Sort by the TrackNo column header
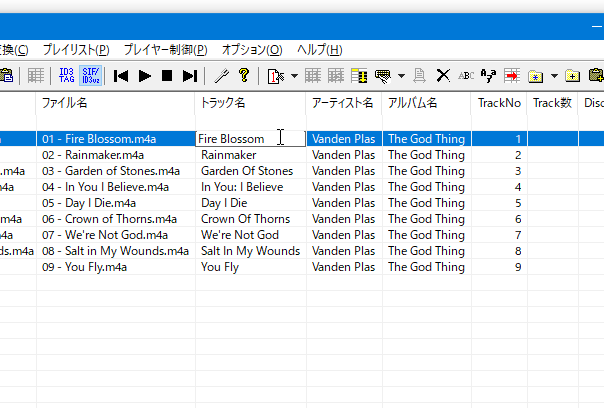Screen dimensions: 604x408 (x=499, y=103)
